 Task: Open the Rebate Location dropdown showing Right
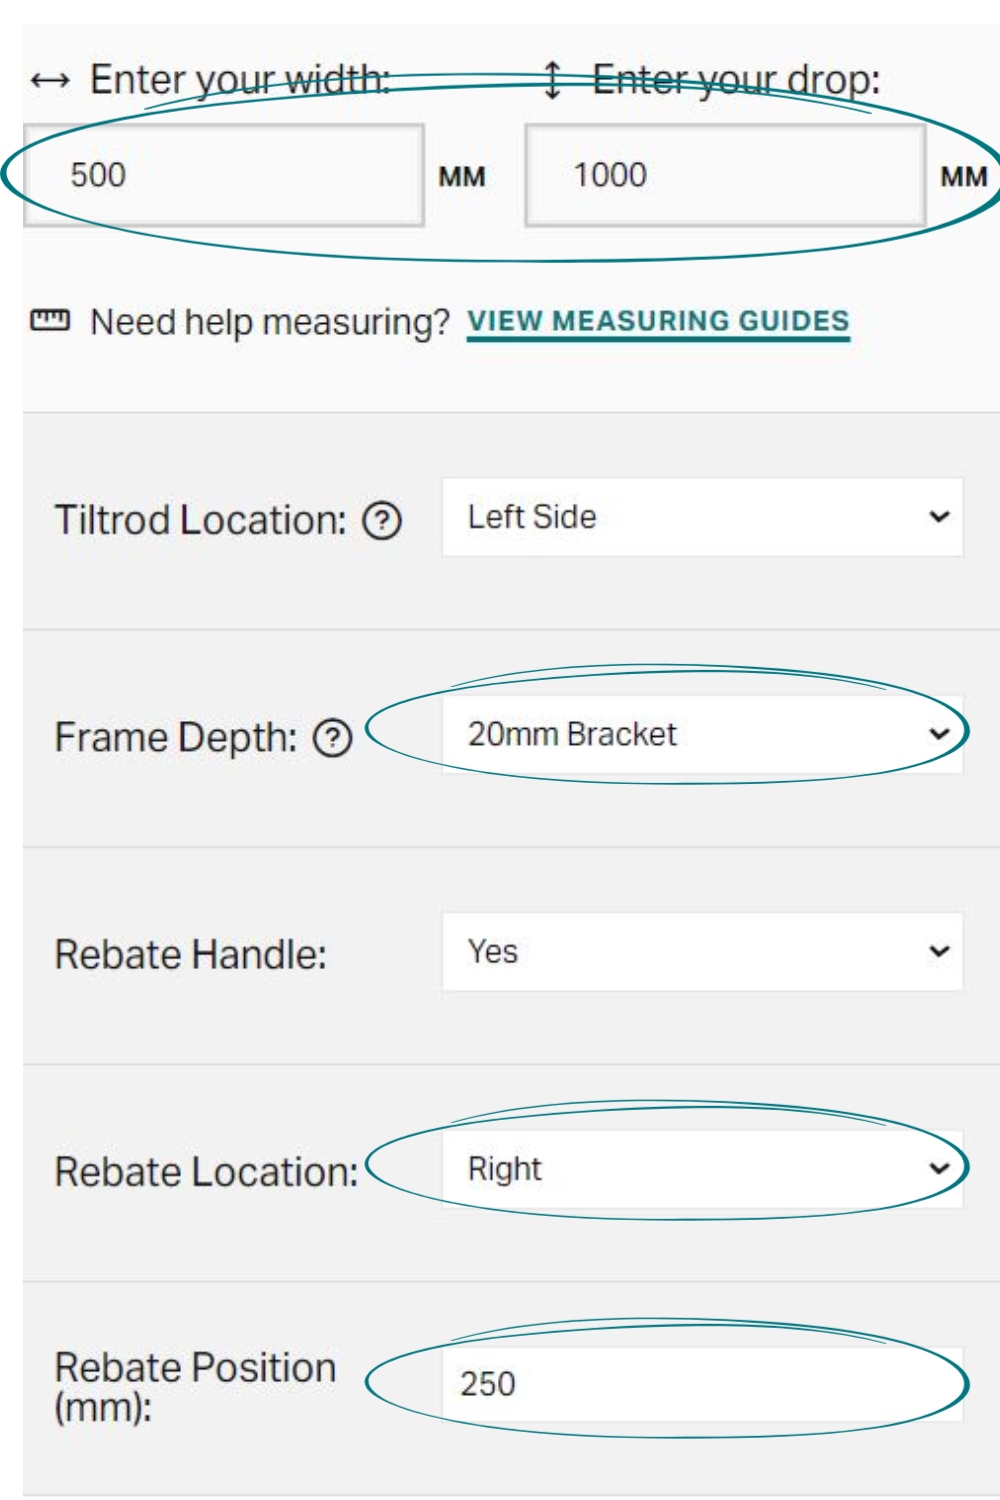[x=703, y=1169]
